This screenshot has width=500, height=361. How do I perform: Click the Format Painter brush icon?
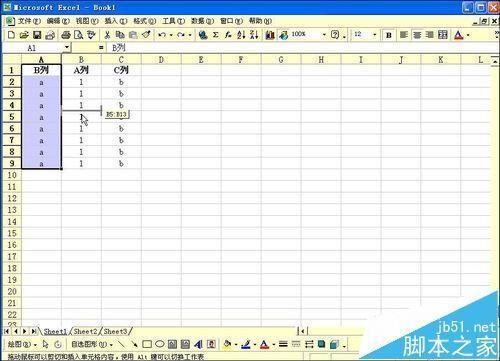tap(146, 35)
